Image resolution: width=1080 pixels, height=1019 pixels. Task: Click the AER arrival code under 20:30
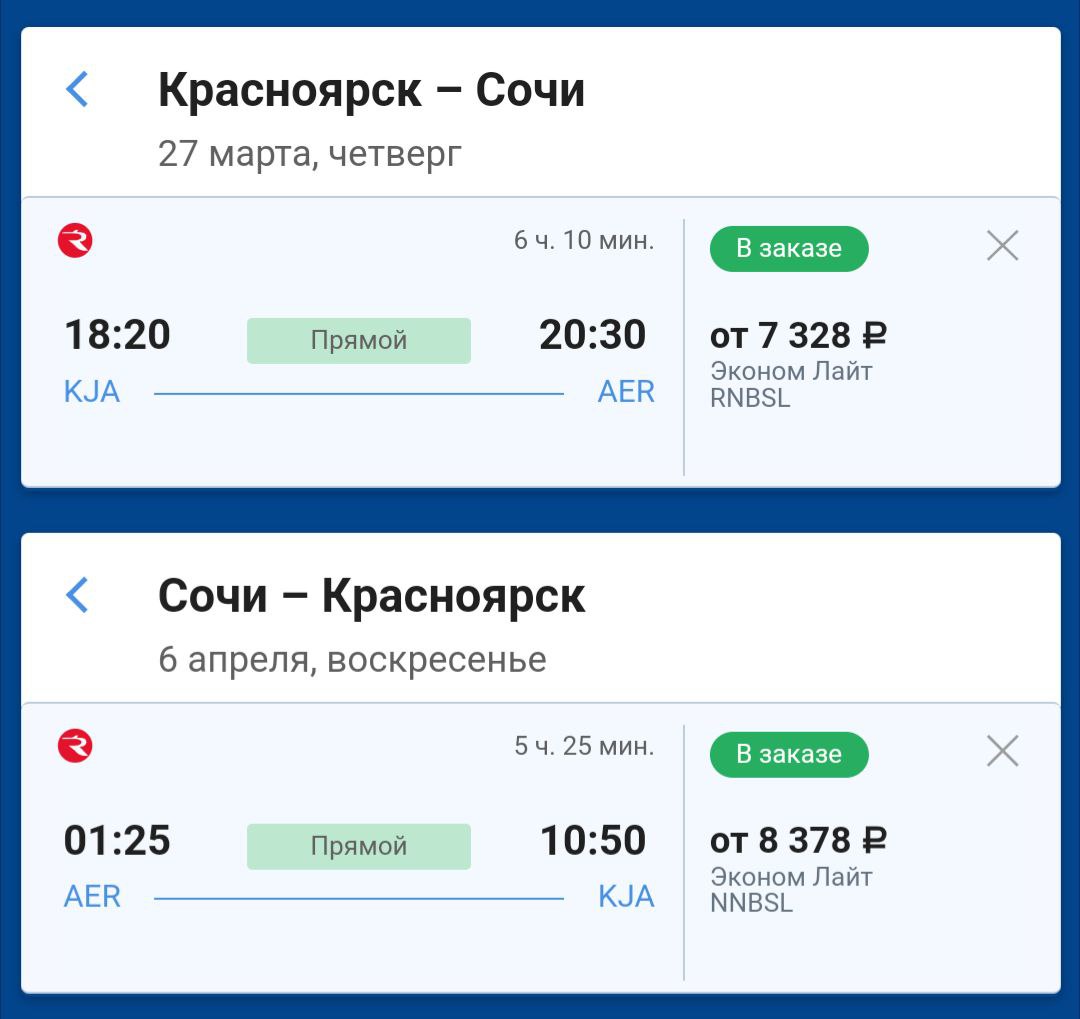tap(626, 392)
